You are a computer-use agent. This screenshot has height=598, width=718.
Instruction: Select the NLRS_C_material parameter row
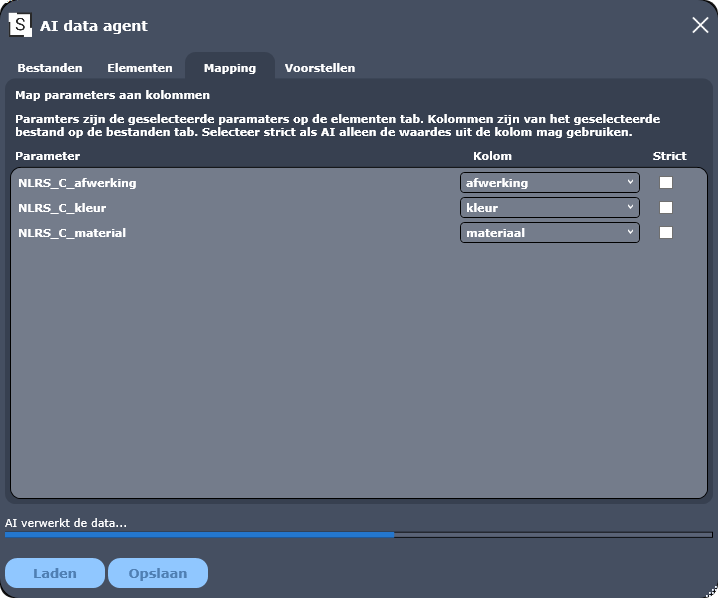(359, 233)
